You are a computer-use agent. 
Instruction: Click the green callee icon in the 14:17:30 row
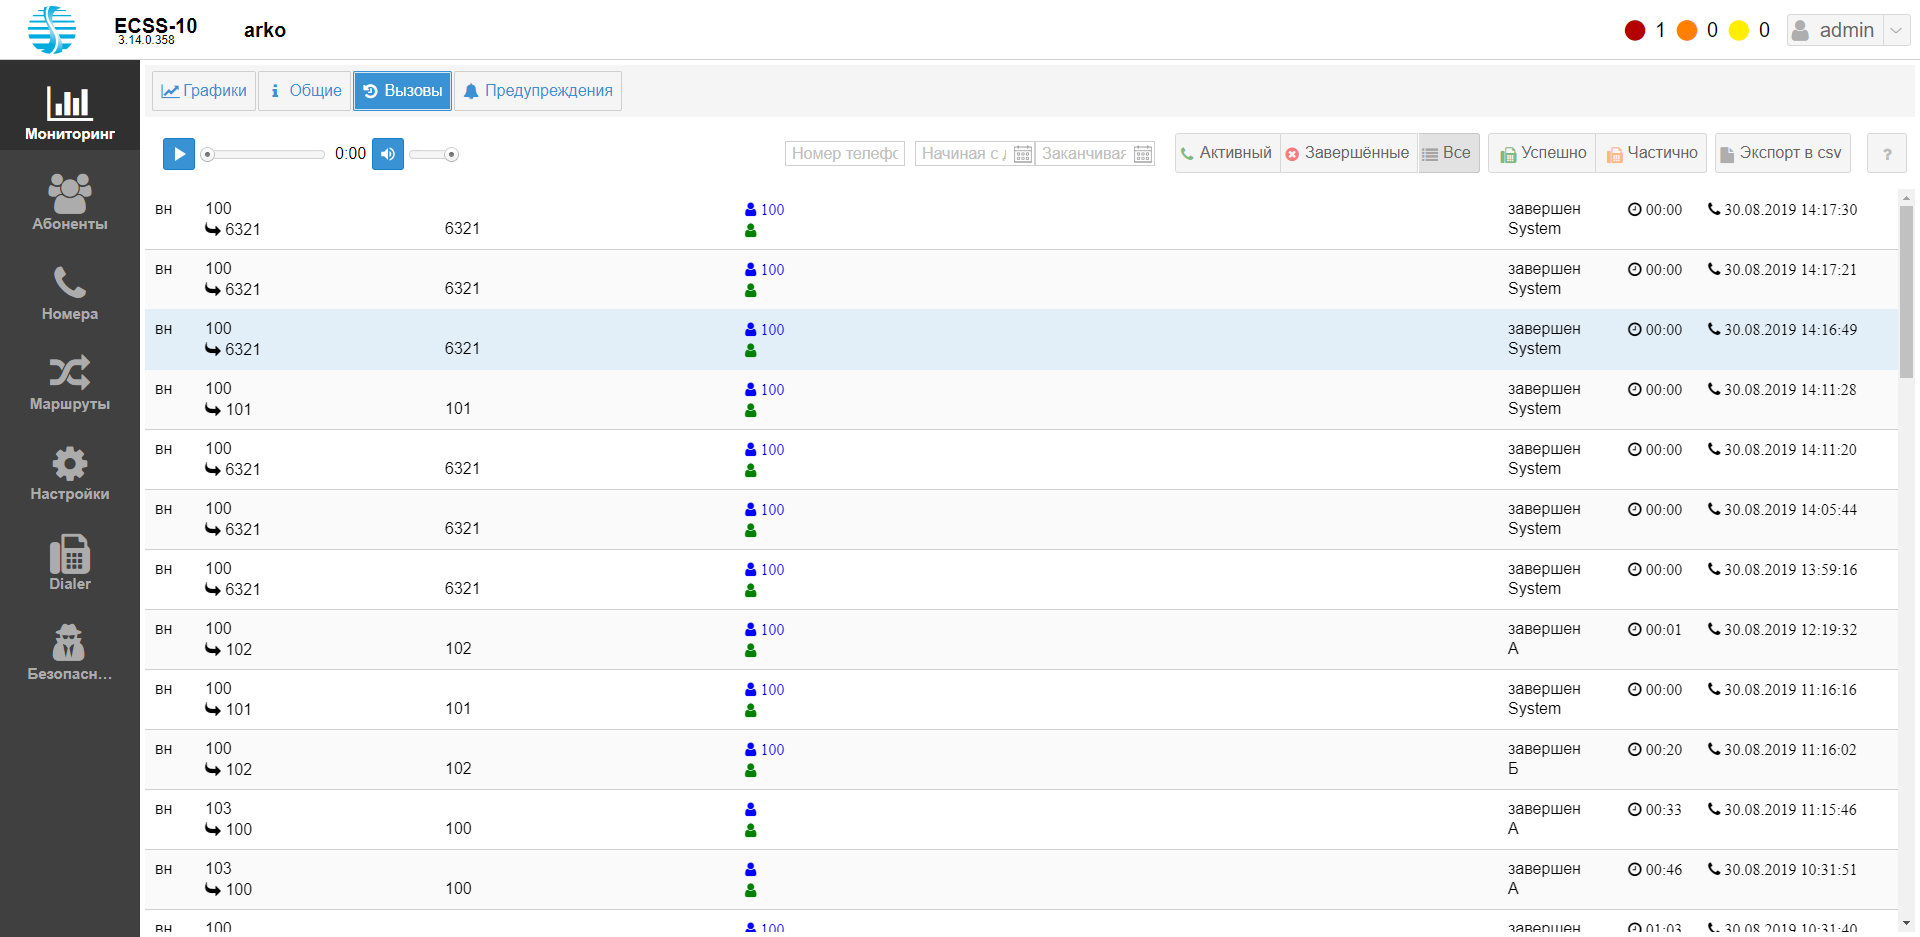[751, 231]
